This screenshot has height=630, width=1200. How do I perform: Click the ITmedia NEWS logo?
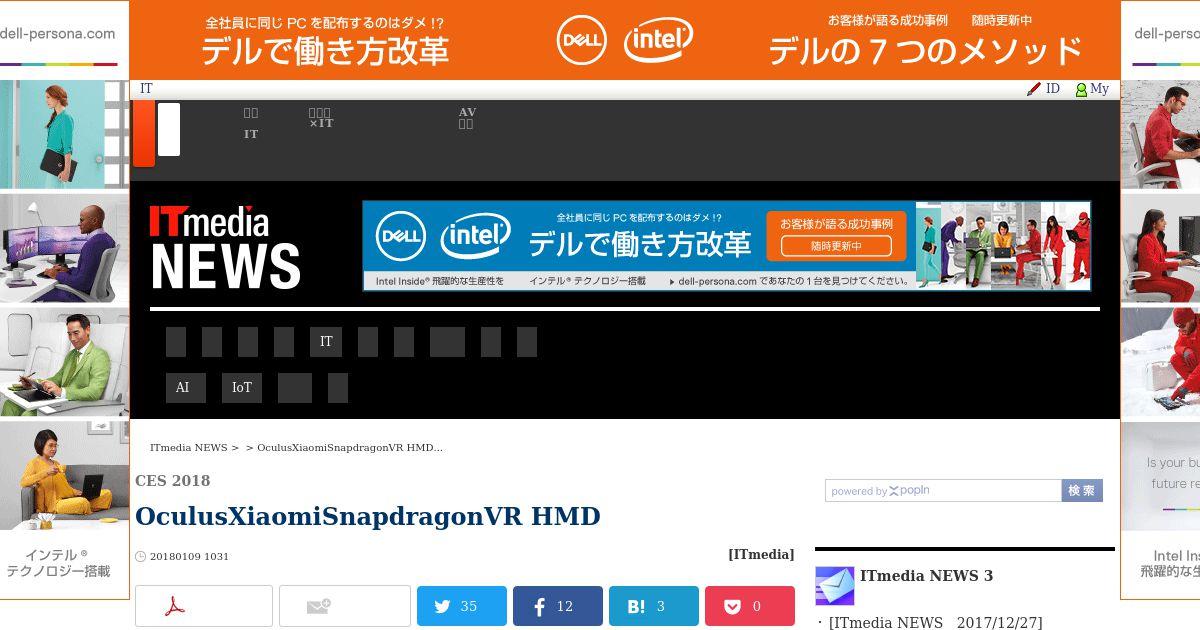coord(225,247)
